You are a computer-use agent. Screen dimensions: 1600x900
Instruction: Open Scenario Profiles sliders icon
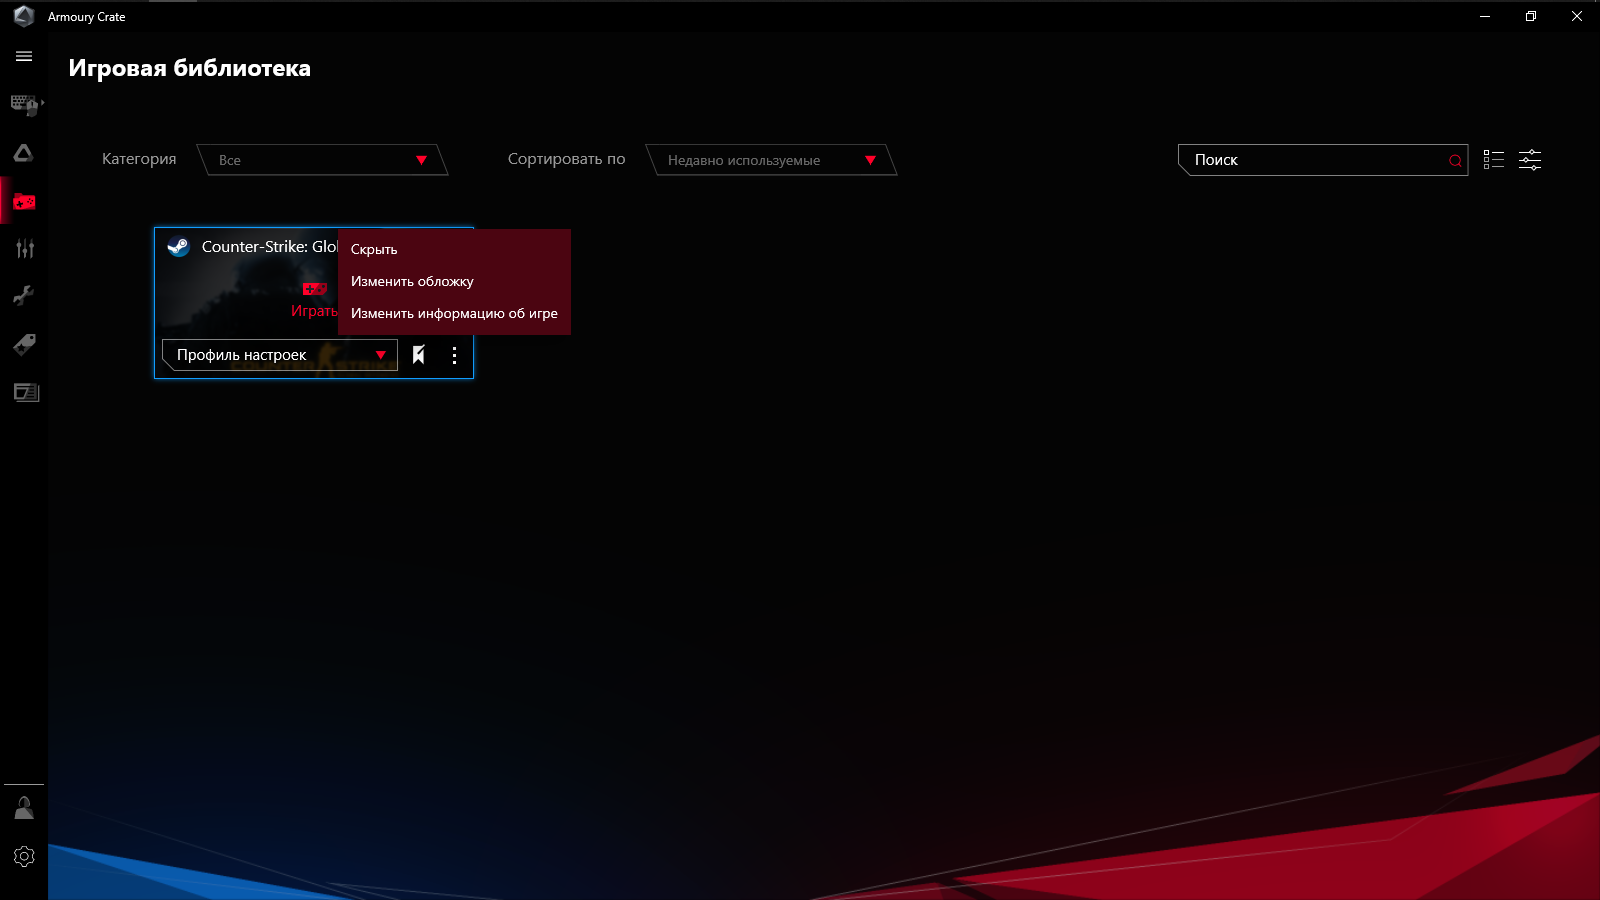25,249
